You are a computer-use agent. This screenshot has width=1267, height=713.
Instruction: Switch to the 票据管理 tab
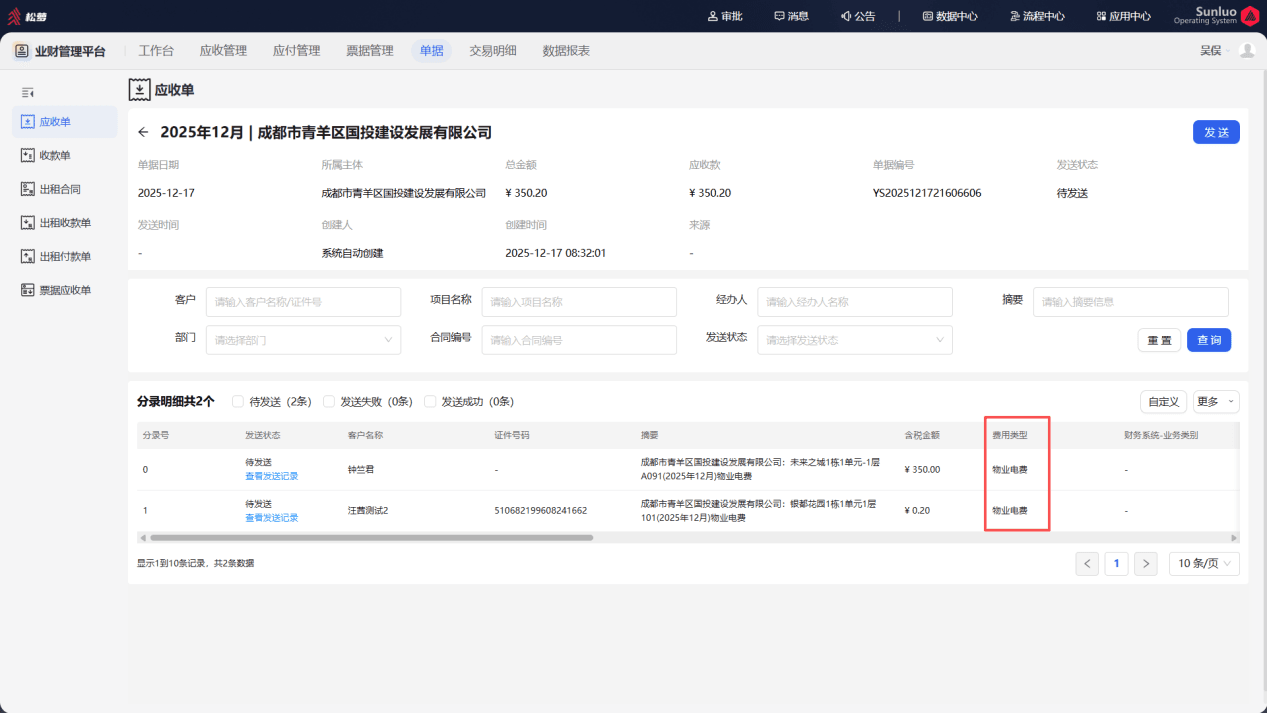click(x=370, y=51)
